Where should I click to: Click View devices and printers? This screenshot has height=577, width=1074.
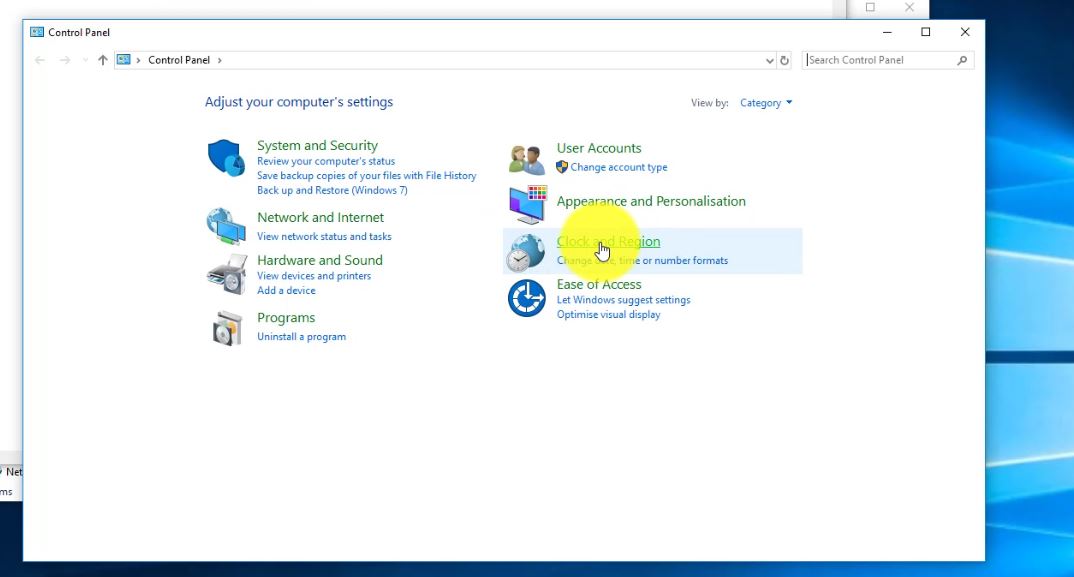coord(314,275)
